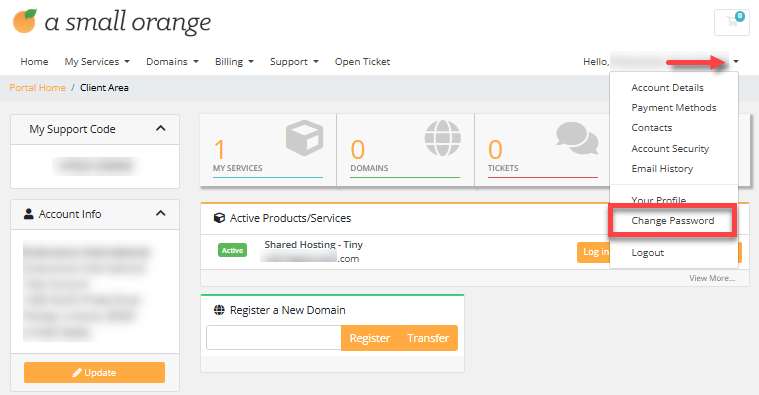Screen dimensions: 759x395
Task: Click the Transfer domain button
Action: point(428,338)
